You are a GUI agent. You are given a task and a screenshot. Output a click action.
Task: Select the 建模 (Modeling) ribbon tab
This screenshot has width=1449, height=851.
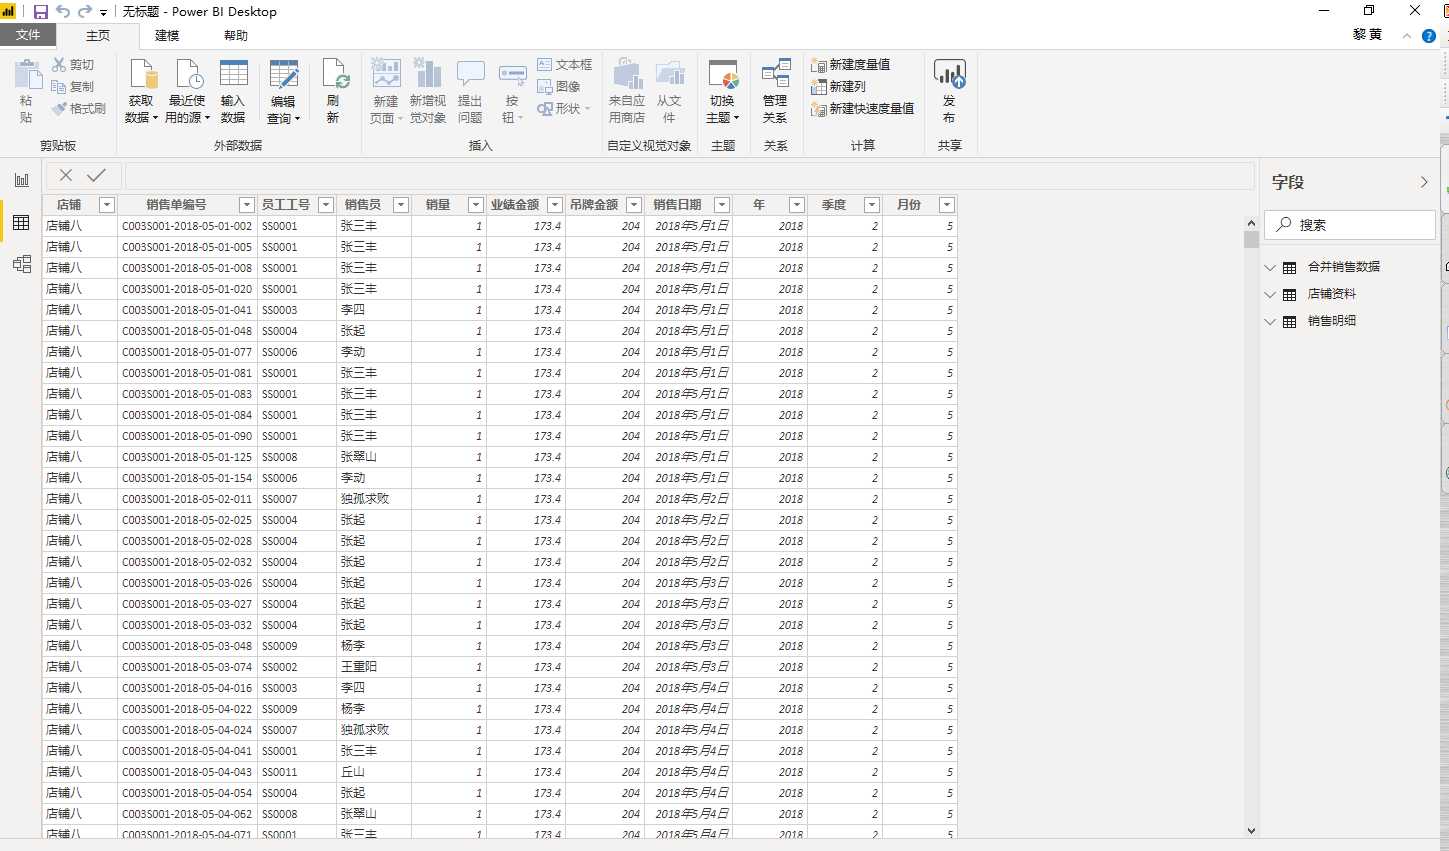167,35
